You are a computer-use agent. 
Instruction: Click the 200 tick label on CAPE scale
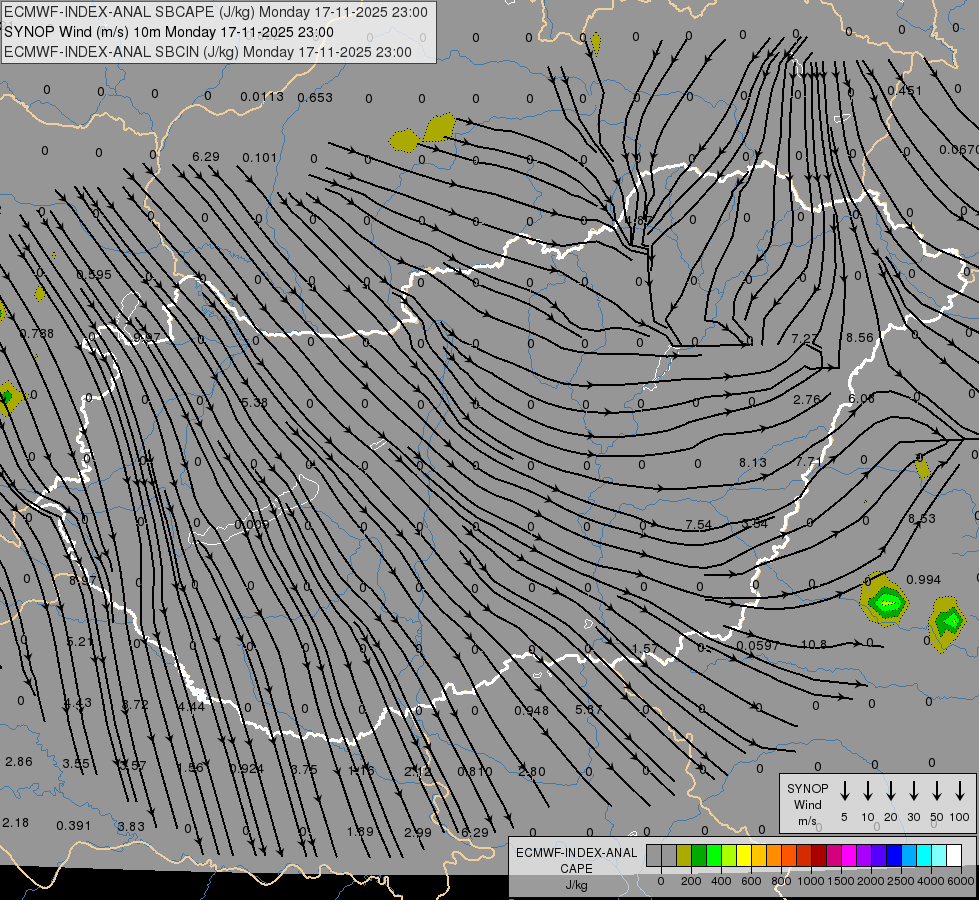(691, 881)
